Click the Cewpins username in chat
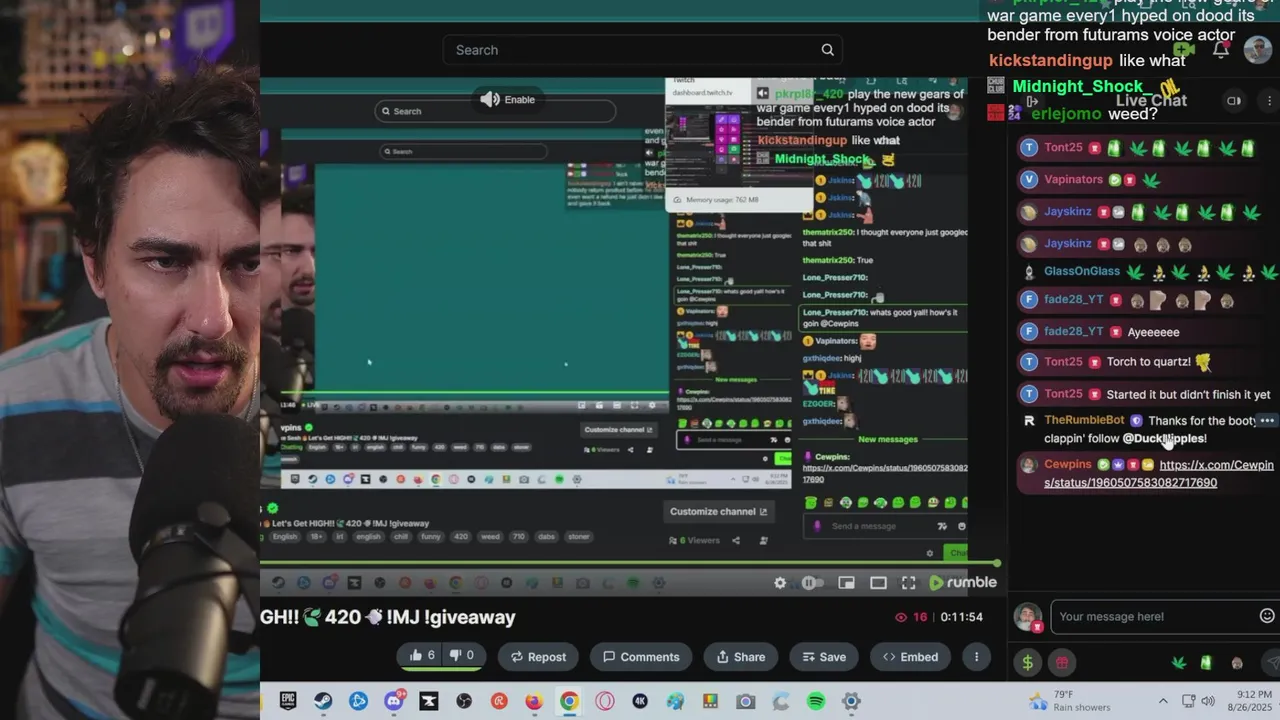The height and width of the screenshot is (720, 1280). click(1068, 465)
